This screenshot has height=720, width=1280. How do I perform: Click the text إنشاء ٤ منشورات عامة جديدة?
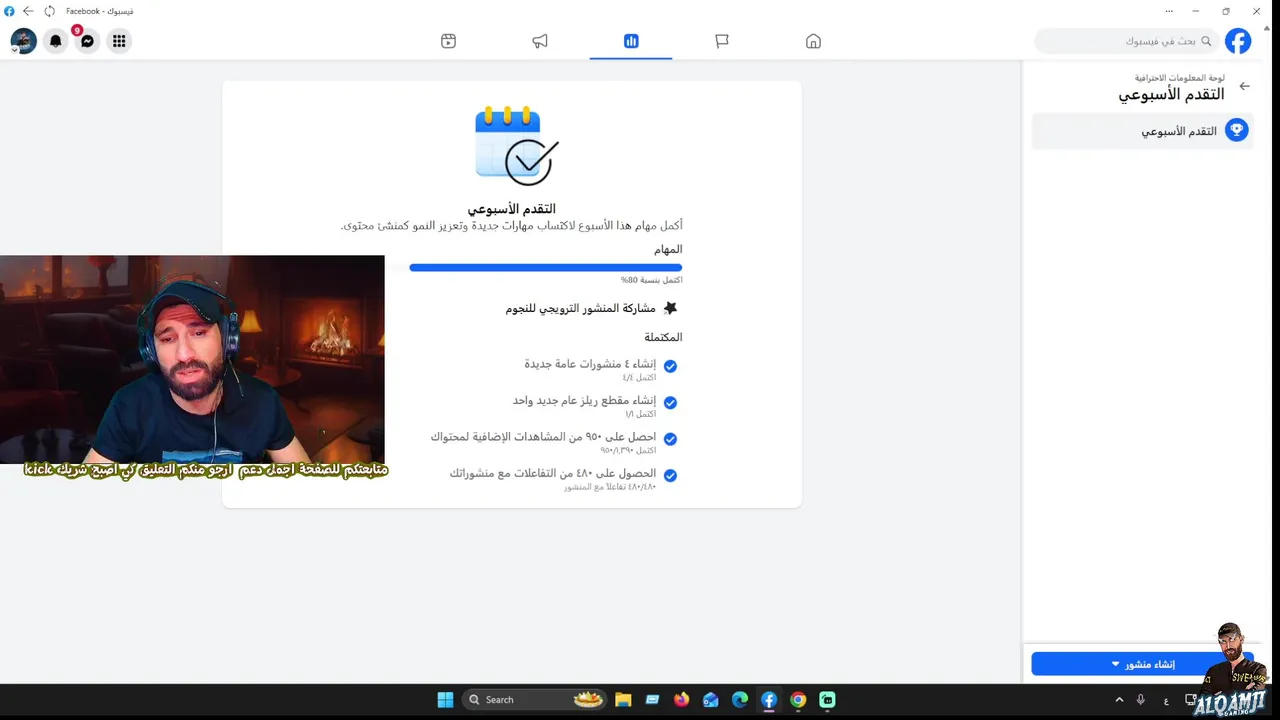tap(590, 364)
